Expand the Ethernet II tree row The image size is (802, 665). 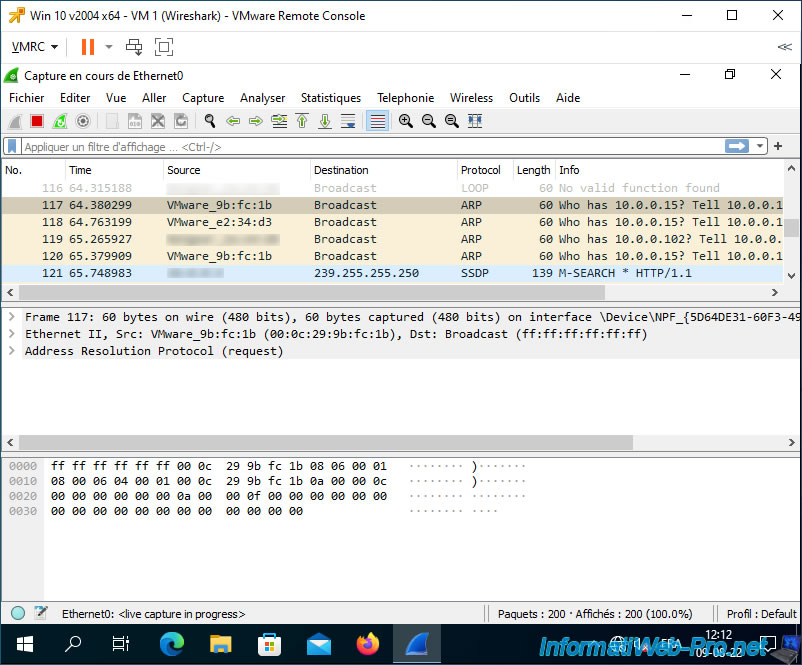pos(11,334)
